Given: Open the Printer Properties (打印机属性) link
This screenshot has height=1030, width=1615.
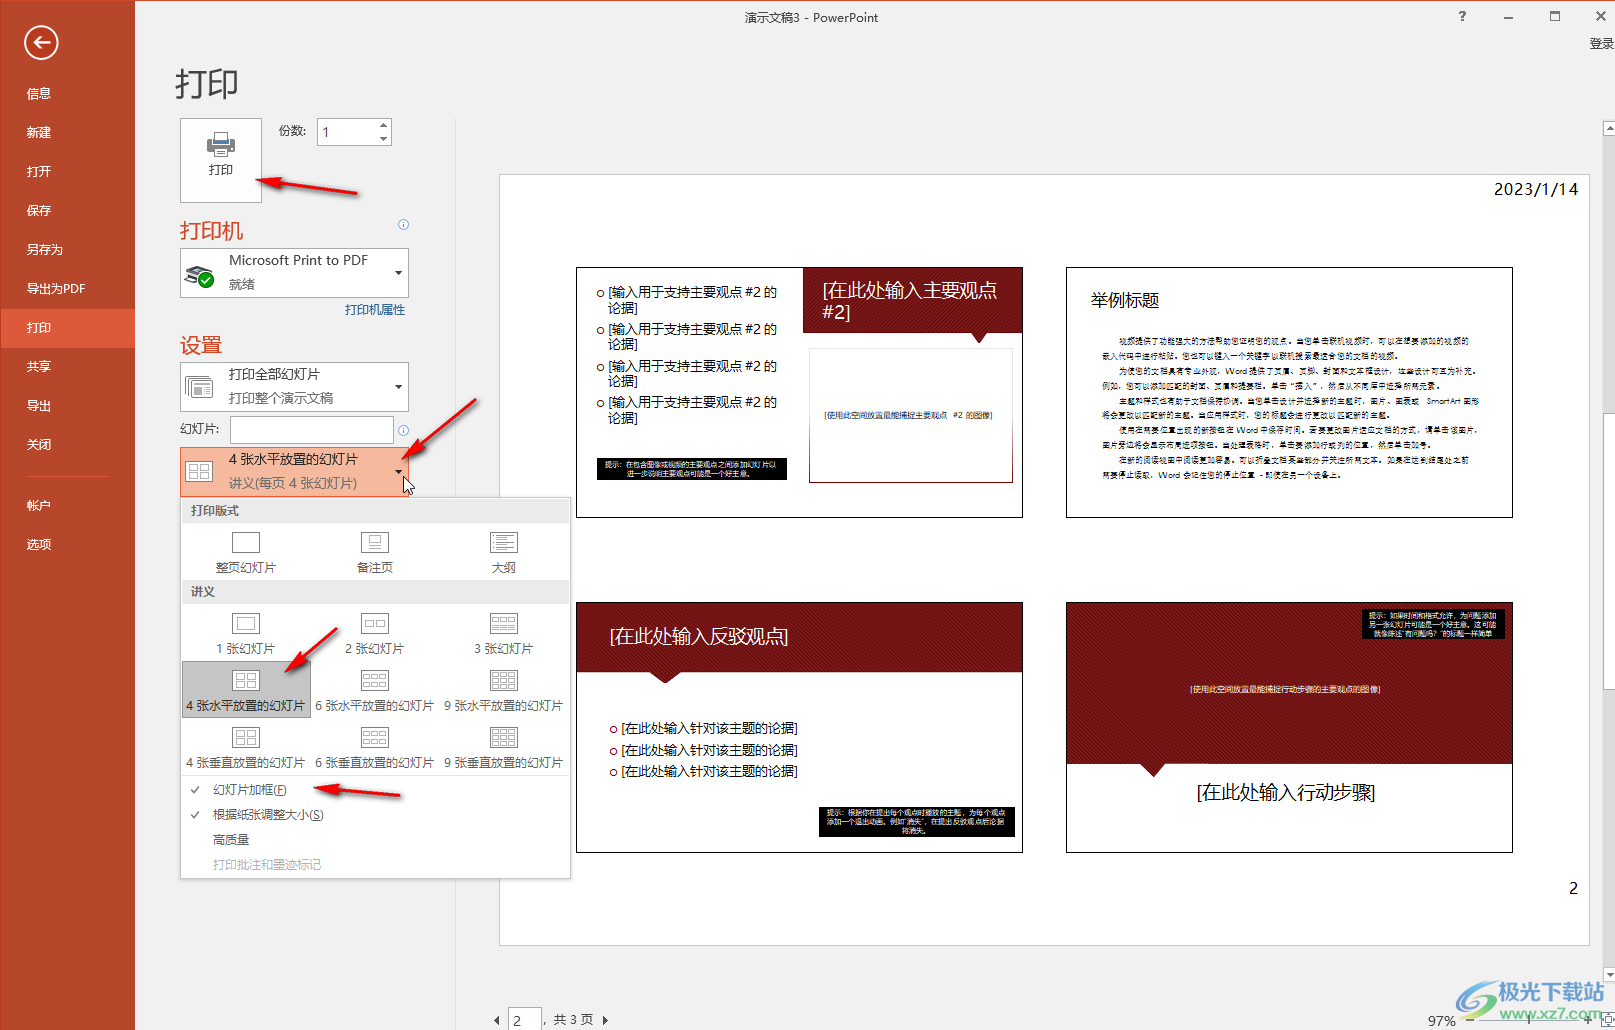Looking at the screenshot, I should click(x=375, y=310).
